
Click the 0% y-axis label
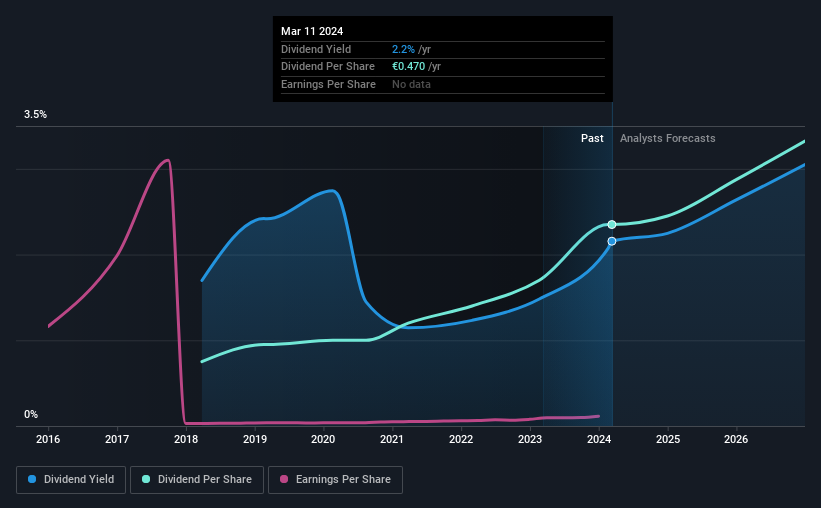(31, 414)
